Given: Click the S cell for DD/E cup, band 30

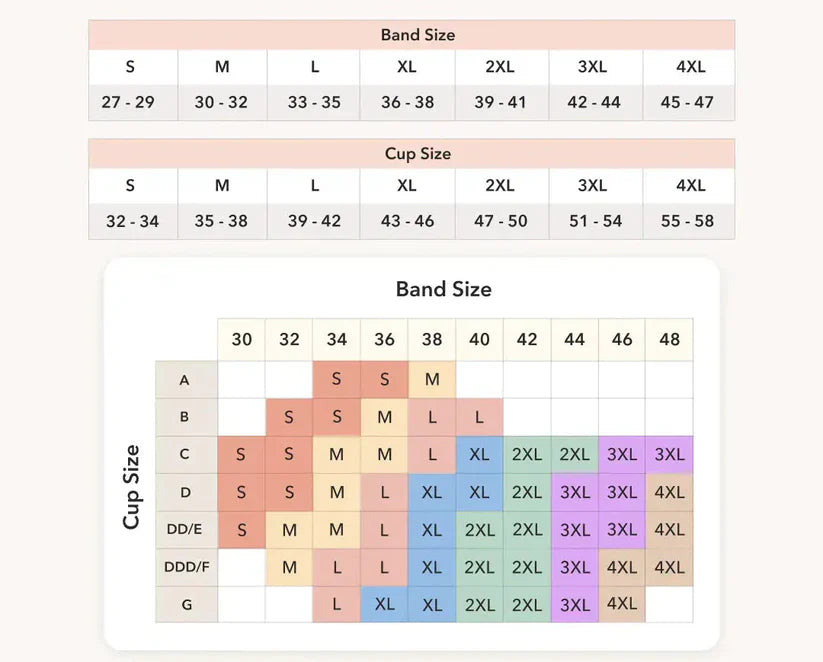Looking at the screenshot, I should pyautogui.click(x=241, y=530).
